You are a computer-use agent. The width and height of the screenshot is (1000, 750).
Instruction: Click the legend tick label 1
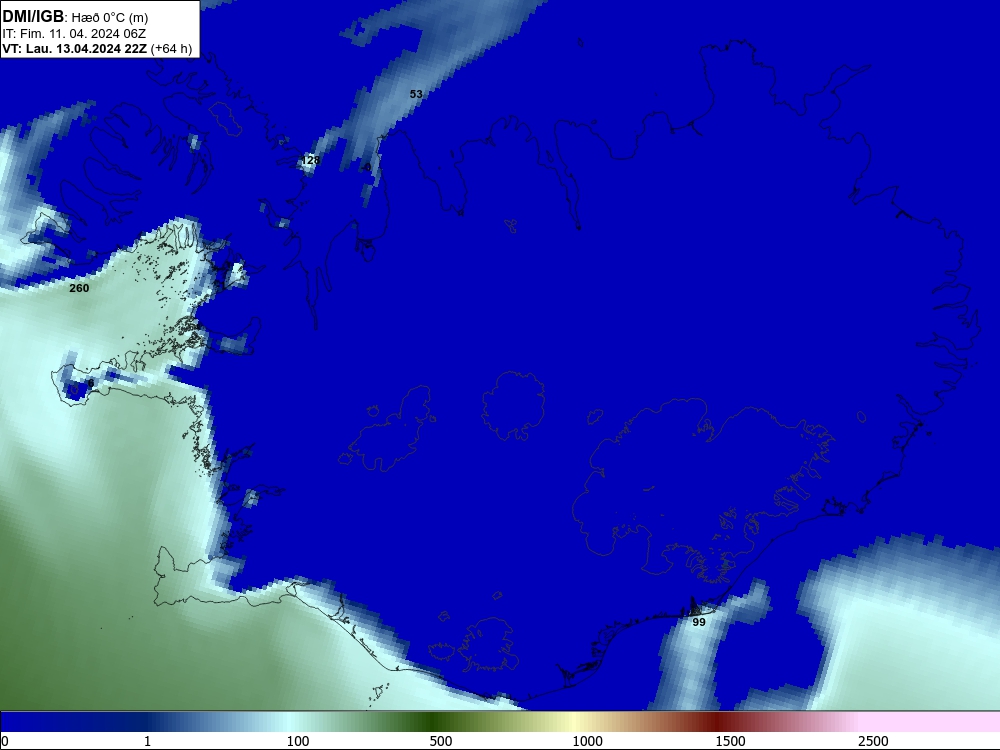(147, 741)
